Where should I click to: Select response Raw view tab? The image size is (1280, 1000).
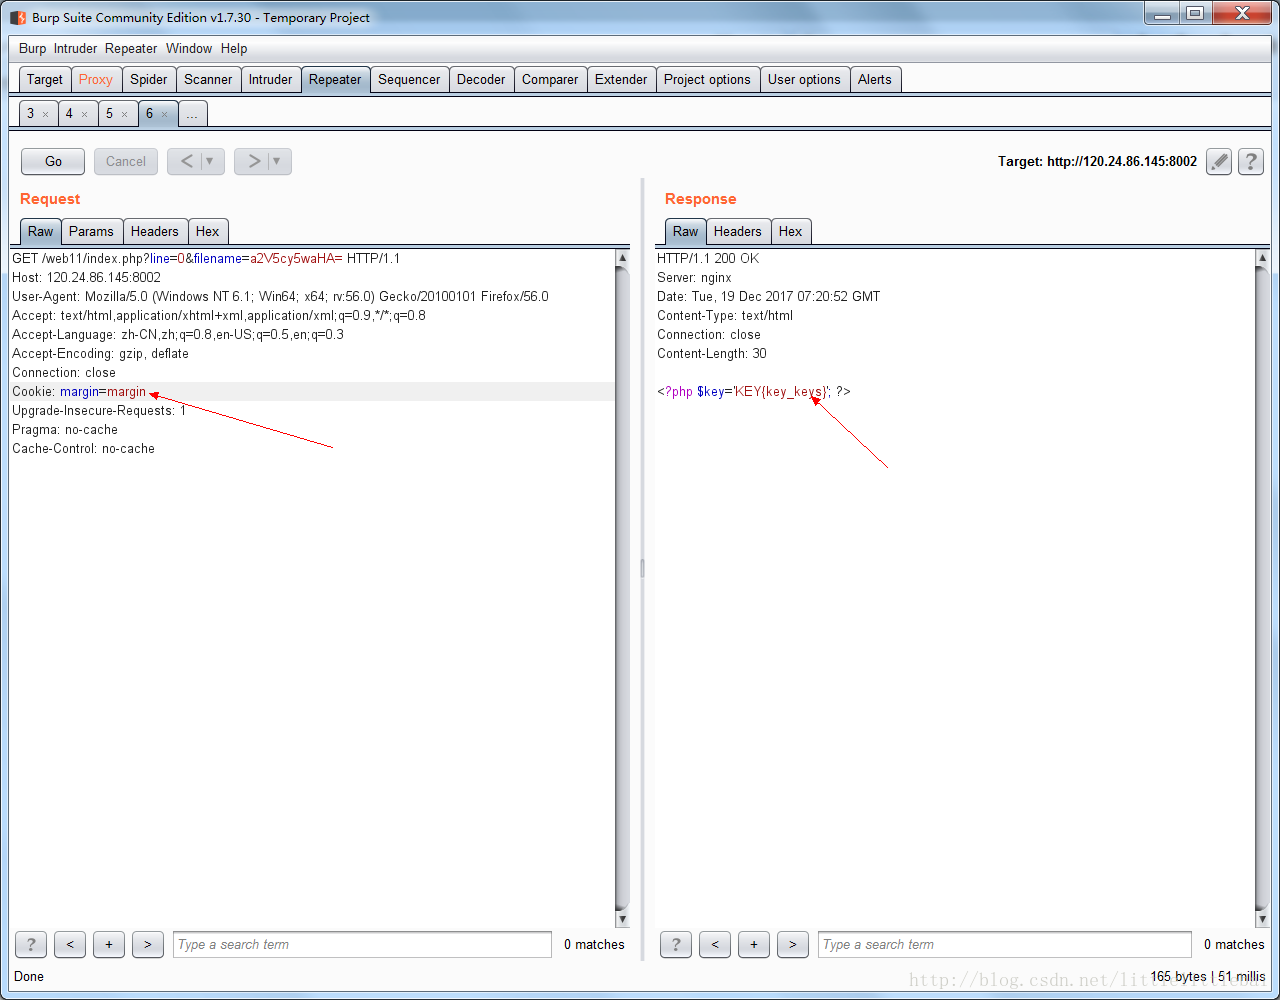click(x=686, y=231)
